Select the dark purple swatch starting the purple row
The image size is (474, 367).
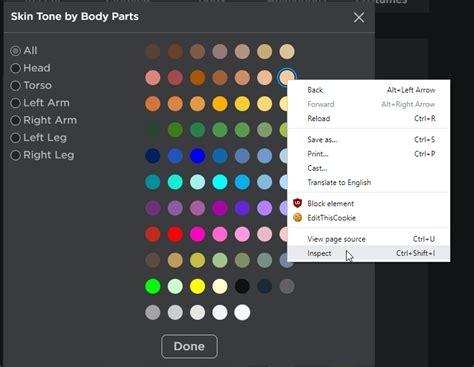tap(153, 208)
